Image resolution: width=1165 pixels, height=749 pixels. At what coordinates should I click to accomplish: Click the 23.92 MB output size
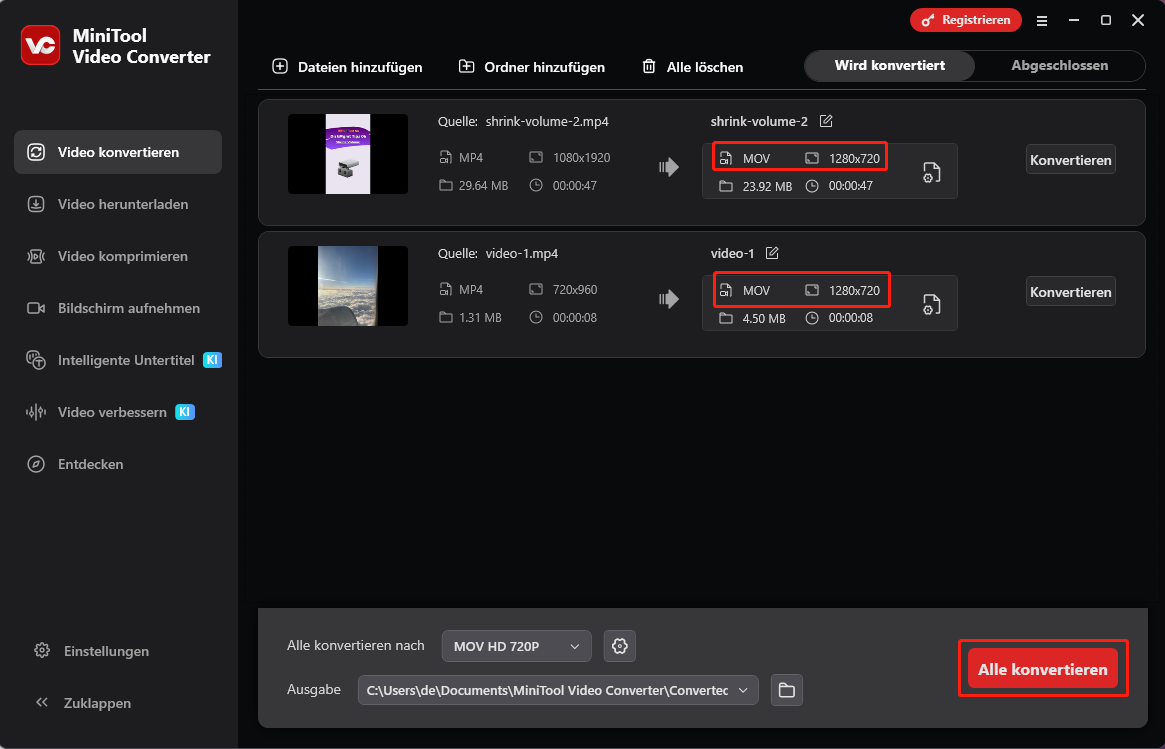768,187
